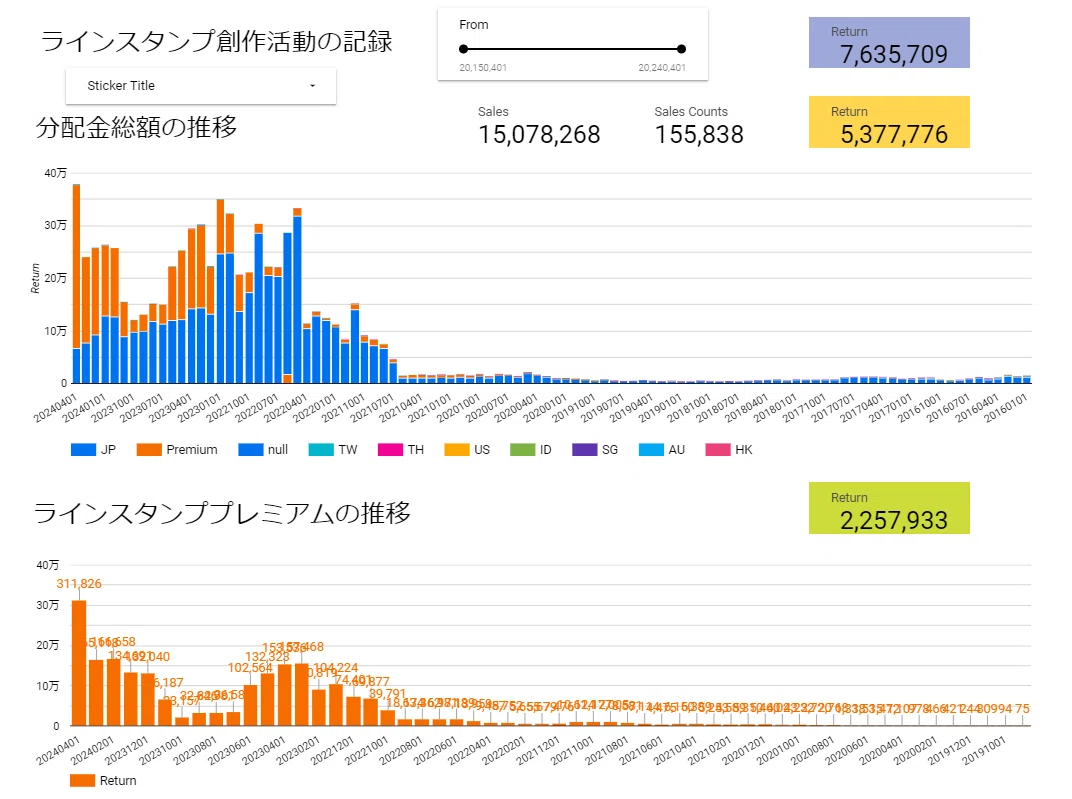Click the Return y-axis title of top chart
Image resolution: width=1072 pixels, height=799 pixels.
[36, 278]
